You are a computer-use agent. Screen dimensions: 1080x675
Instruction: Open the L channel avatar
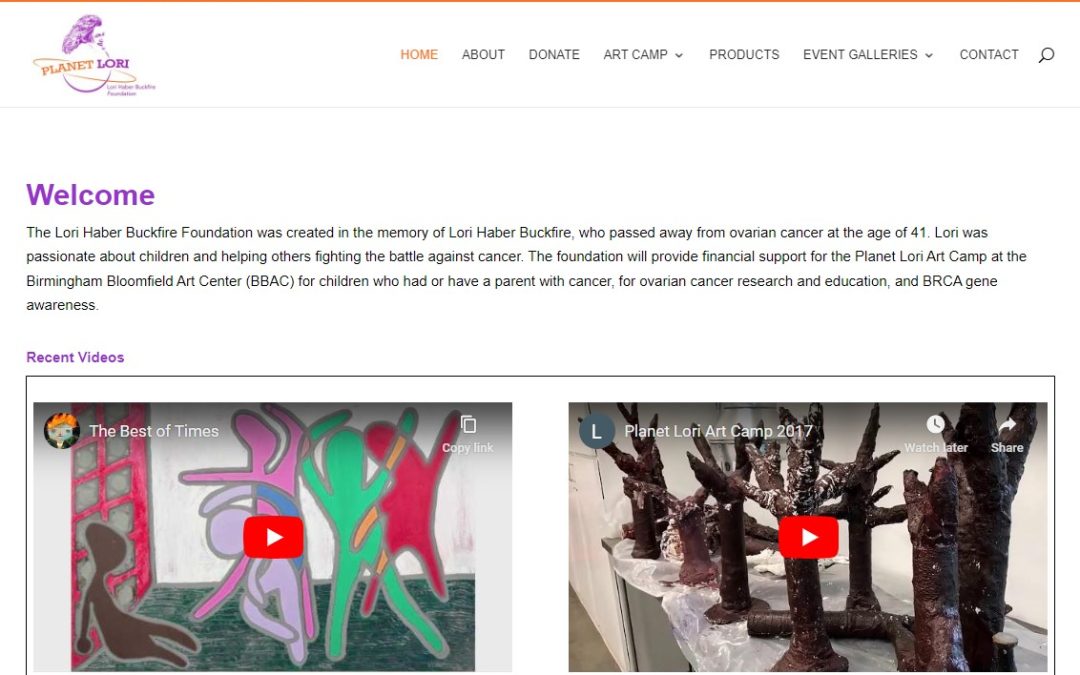(596, 431)
